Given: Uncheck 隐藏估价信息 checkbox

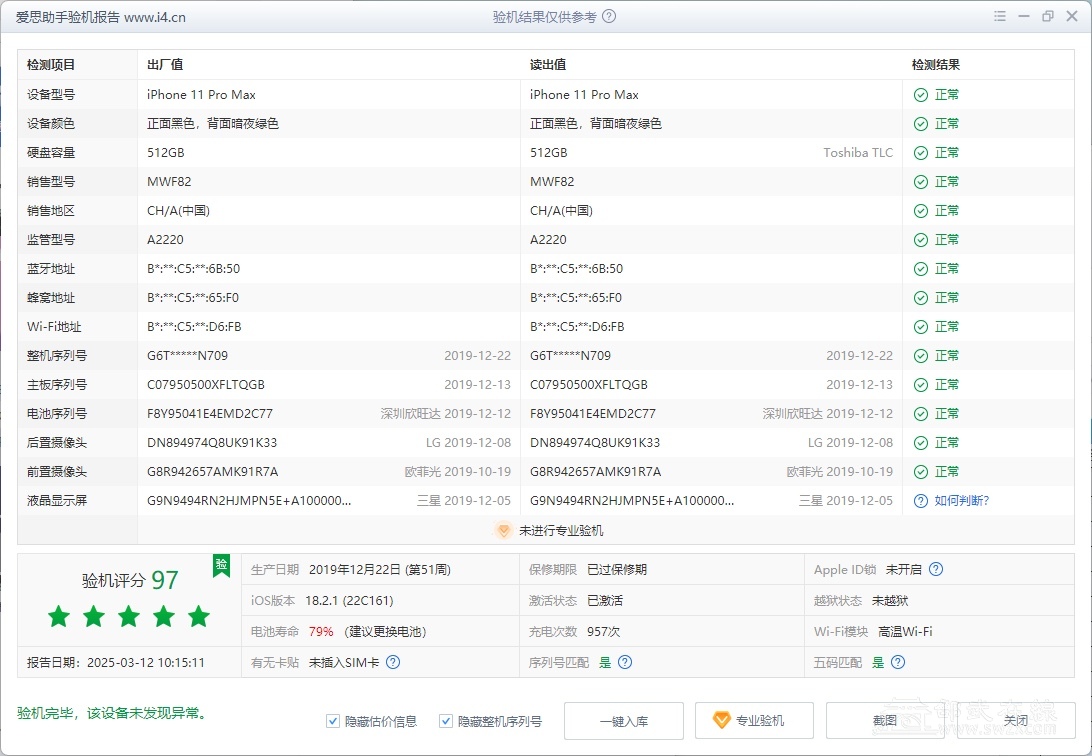Looking at the screenshot, I should tap(333, 721).
